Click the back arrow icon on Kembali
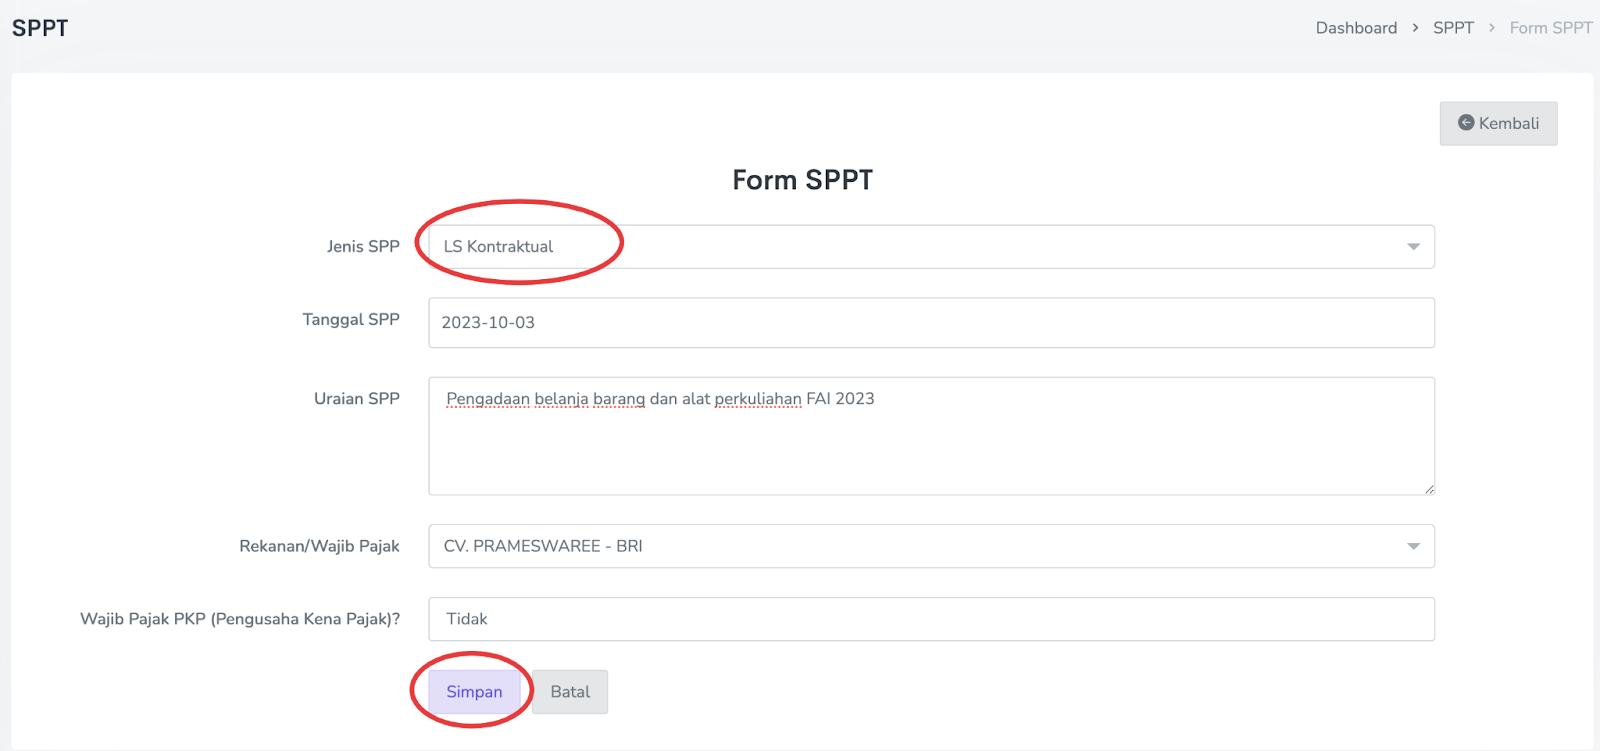Image resolution: width=1600 pixels, height=751 pixels. (x=1466, y=123)
